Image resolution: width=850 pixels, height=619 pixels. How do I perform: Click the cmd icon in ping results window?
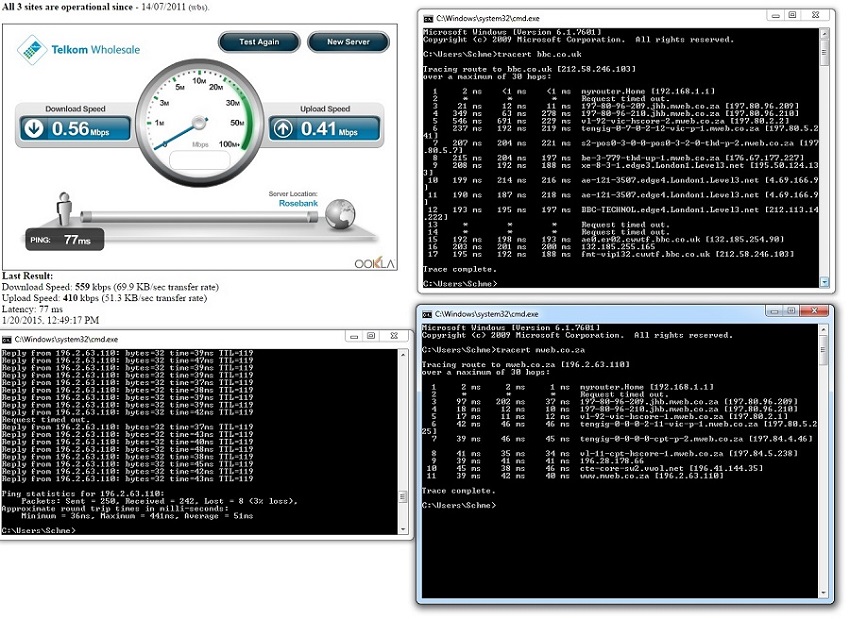(7, 340)
